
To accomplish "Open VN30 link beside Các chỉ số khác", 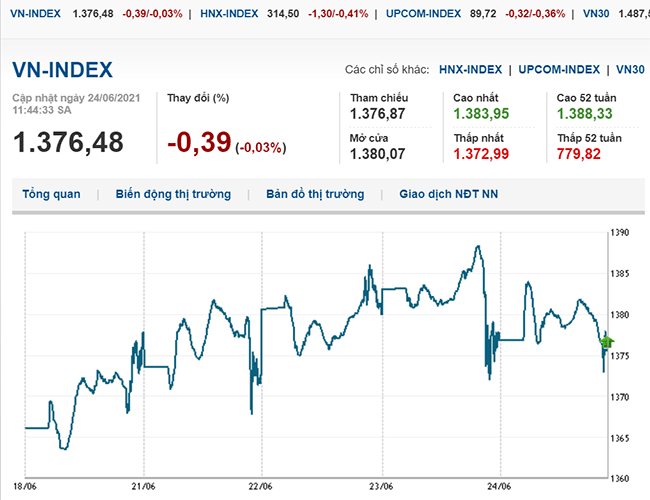I will (x=630, y=70).
